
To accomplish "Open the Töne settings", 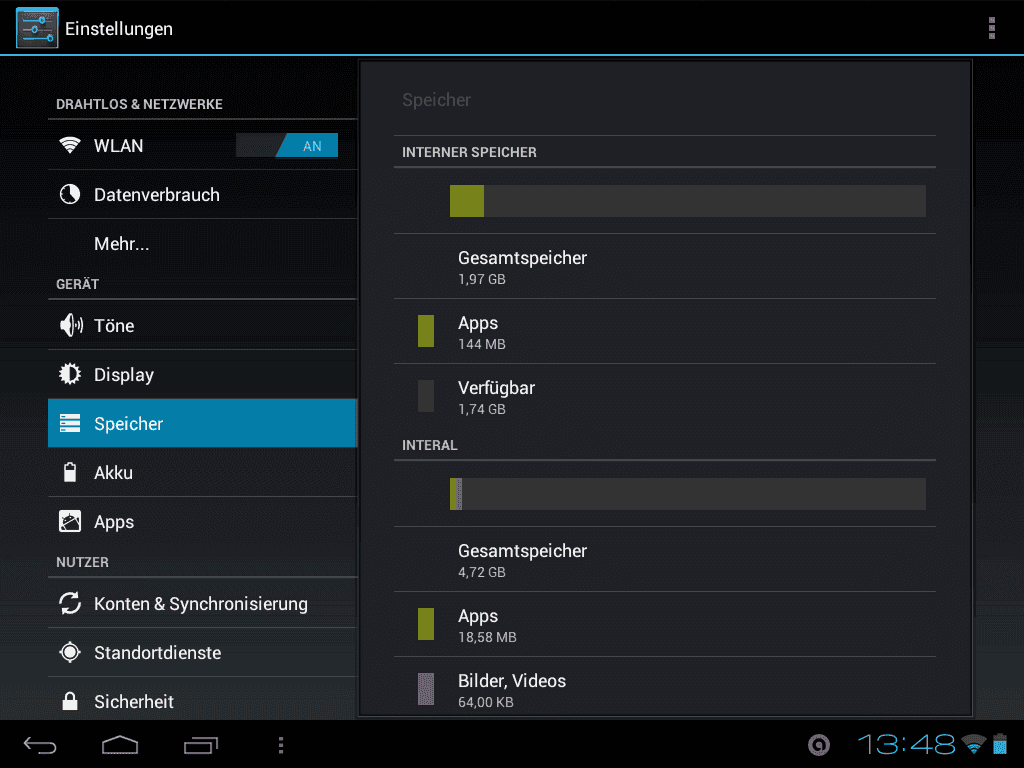I will point(202,325).
